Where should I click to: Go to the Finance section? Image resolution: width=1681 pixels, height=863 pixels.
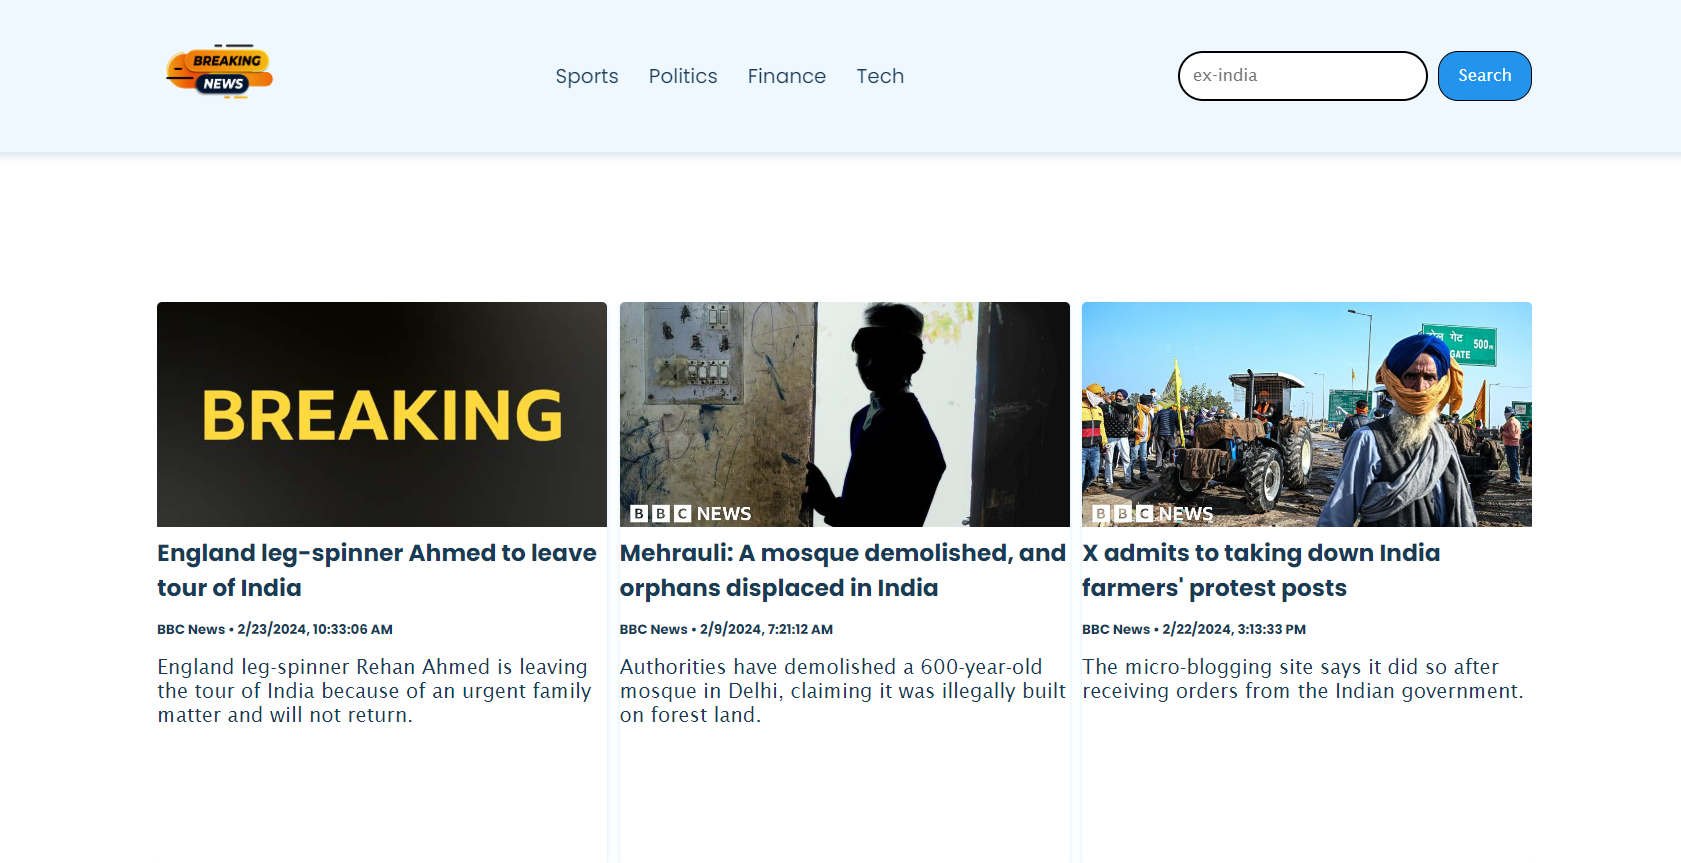pyautogui.click(x=786, y=76)
